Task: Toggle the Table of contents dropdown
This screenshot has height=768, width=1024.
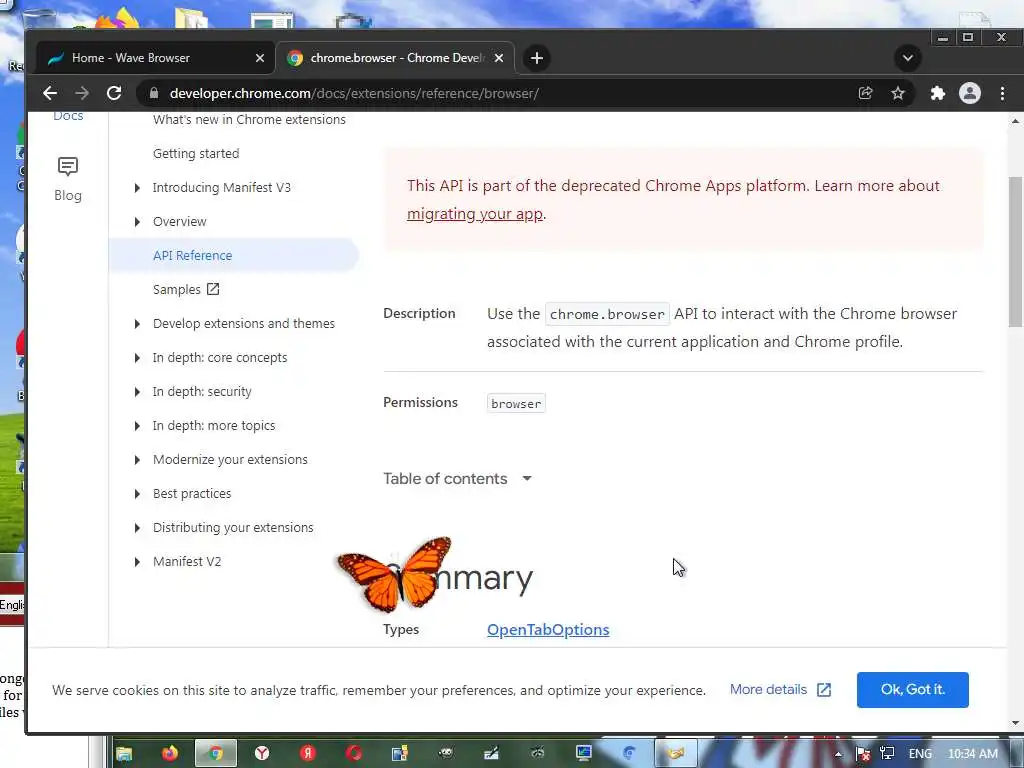Action: click(x=458, y=479)
